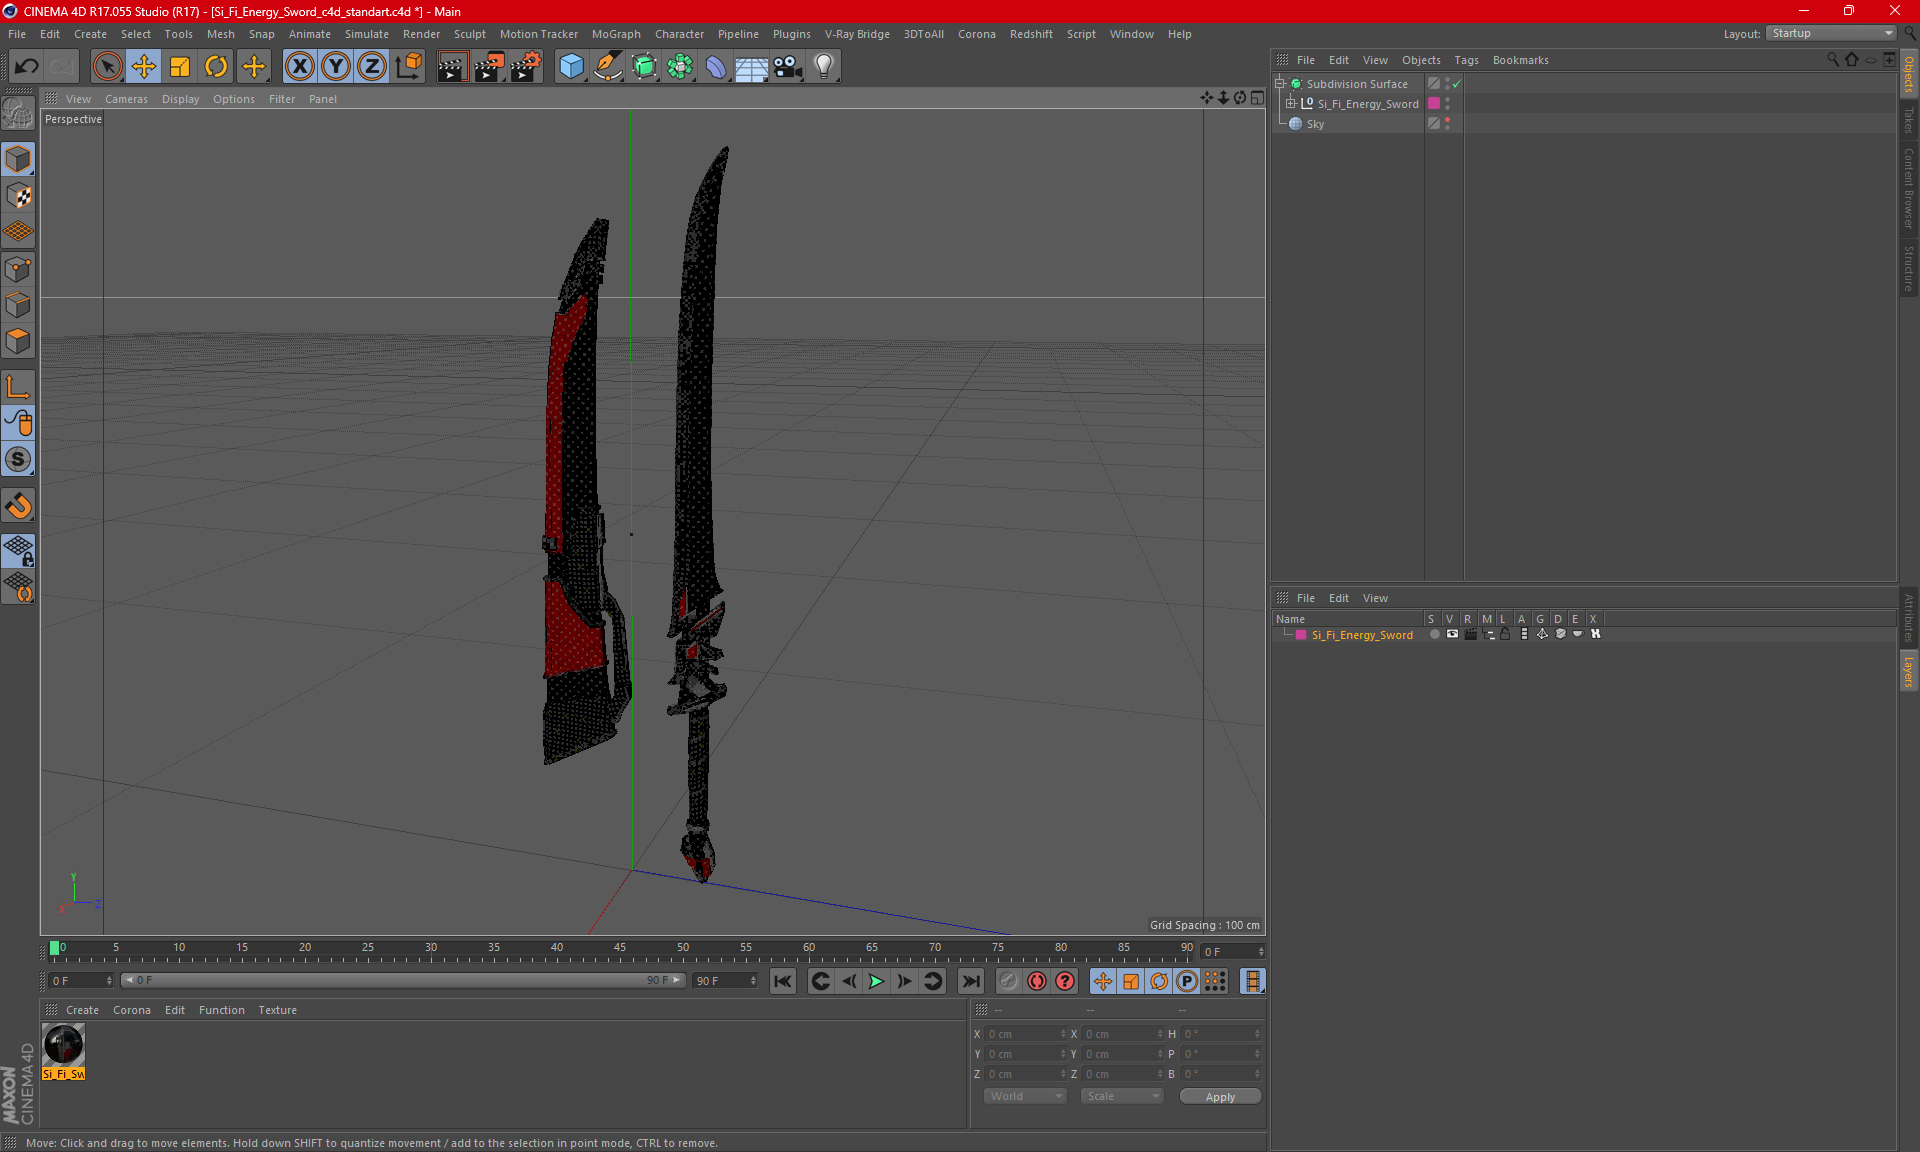Enable the Axis mode tool
1920x1152 pixels.
(x=18, y=387)
